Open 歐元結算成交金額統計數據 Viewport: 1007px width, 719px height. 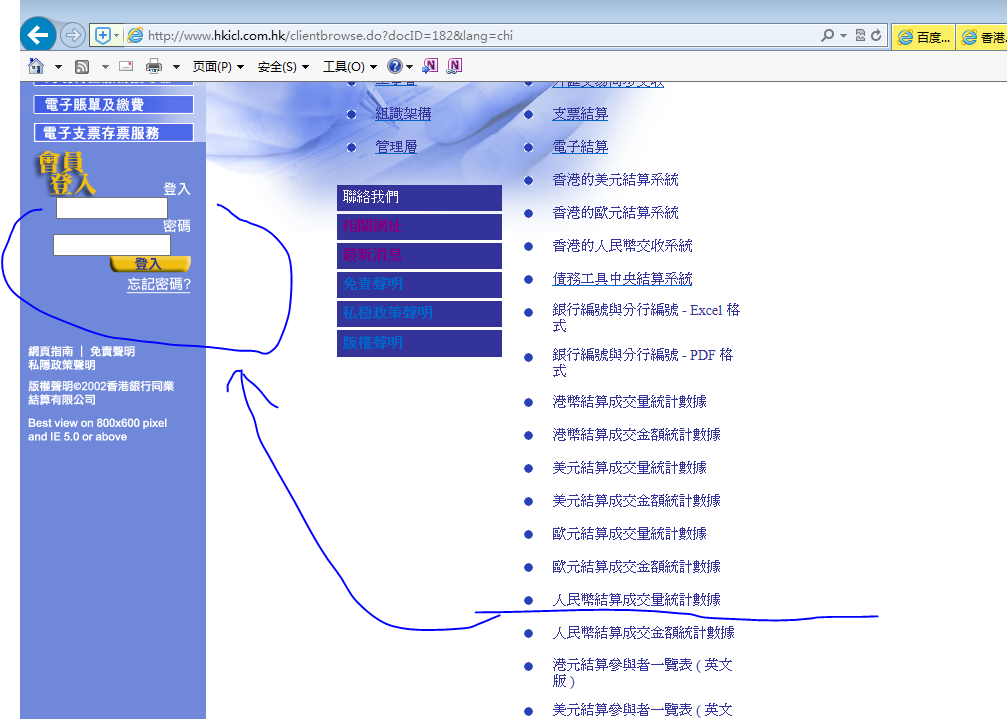[636, 567]
